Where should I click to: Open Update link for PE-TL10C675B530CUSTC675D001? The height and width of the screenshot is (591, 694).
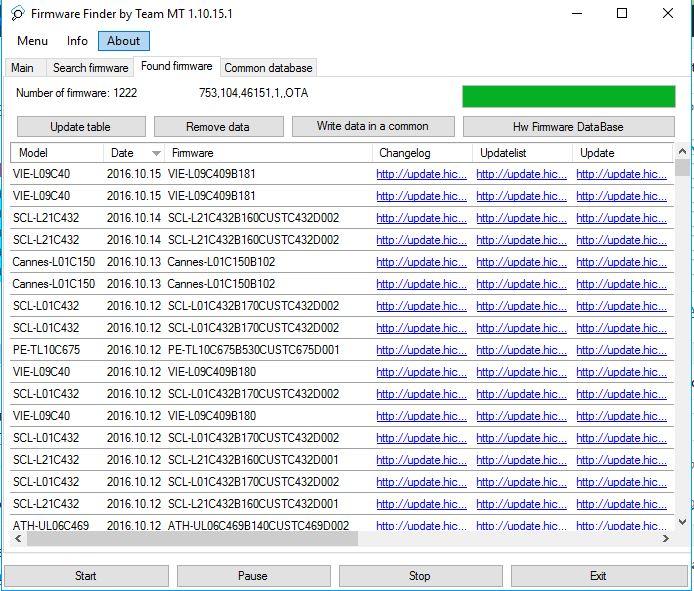[621, 350]
